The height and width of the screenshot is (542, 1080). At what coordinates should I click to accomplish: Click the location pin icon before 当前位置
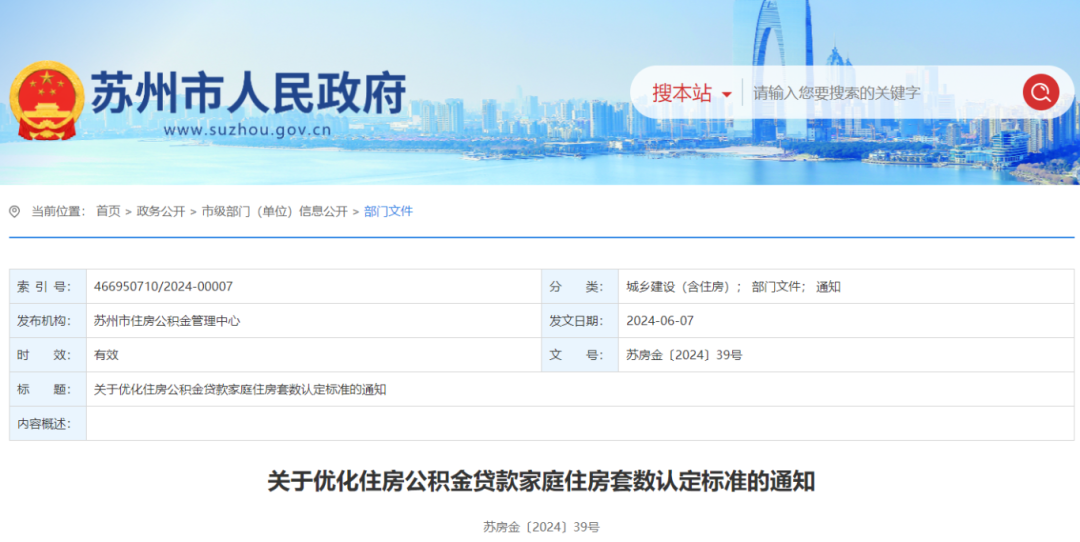click(15, 212)
